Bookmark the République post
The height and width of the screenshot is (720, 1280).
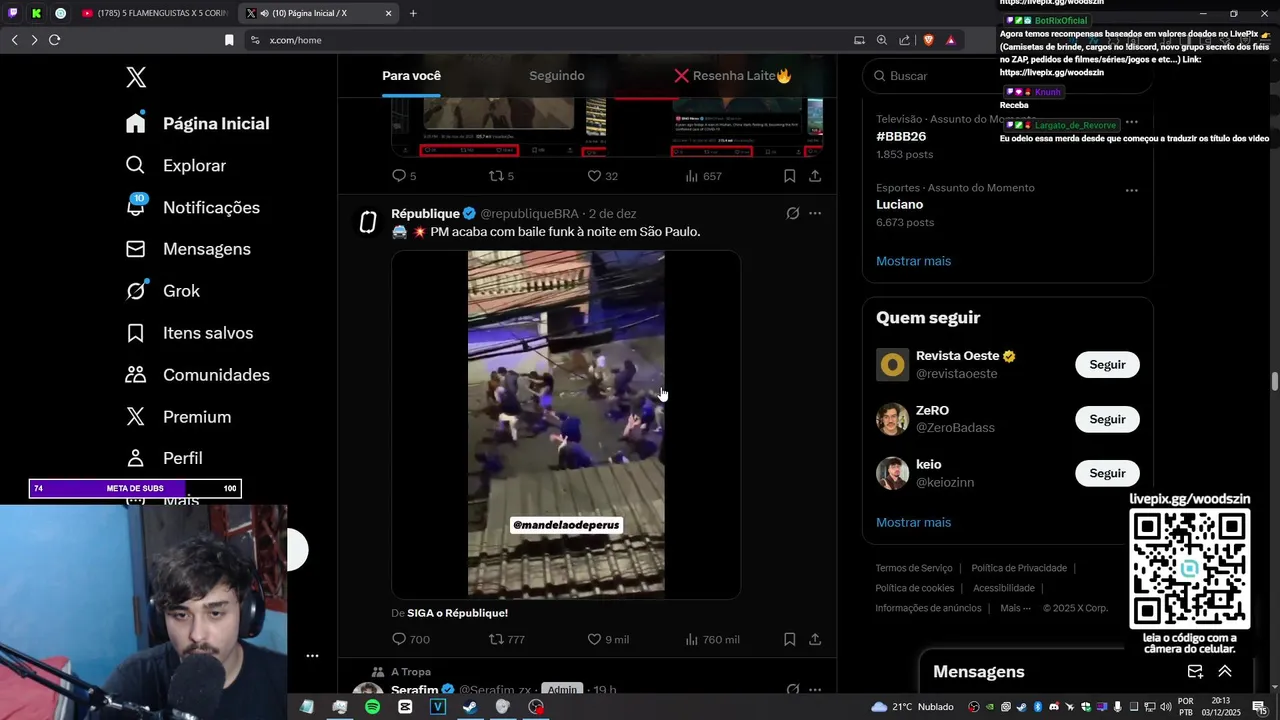(x=789, y=639)
